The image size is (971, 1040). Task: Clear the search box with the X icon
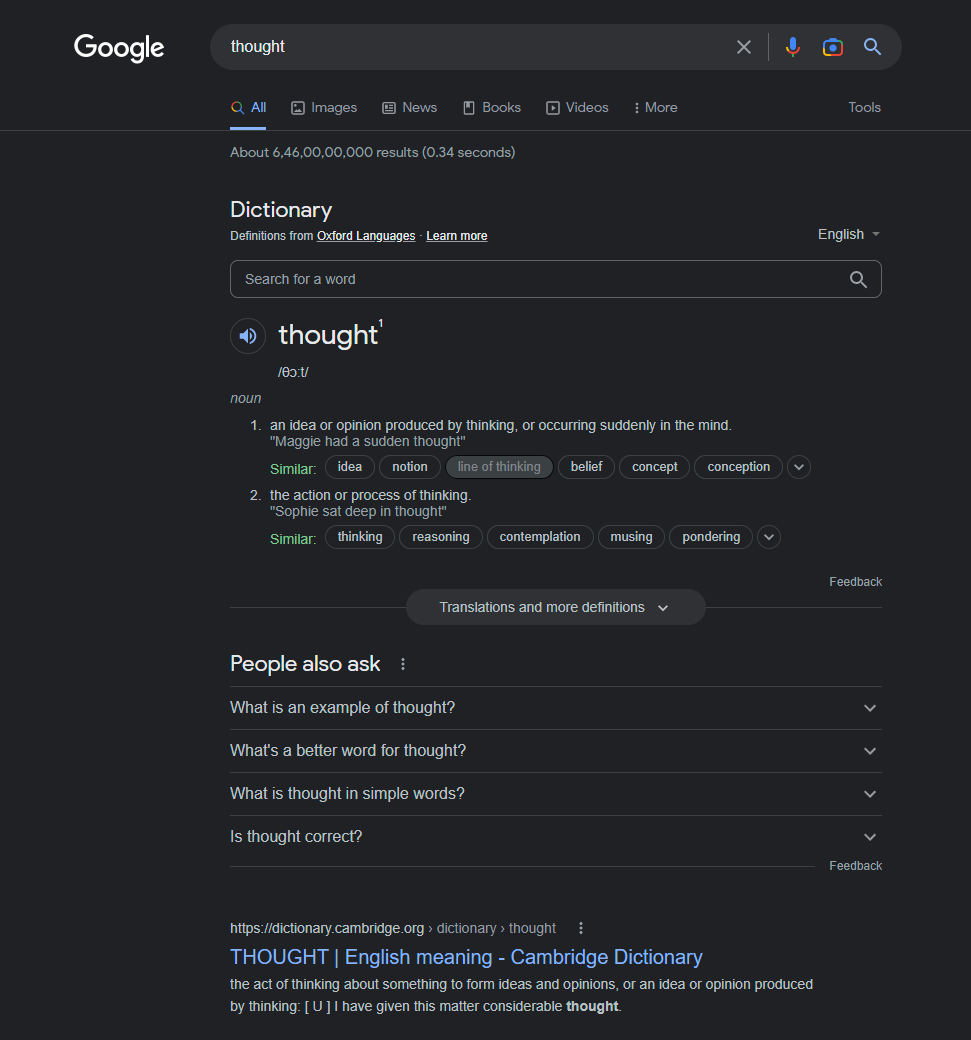pos(744,47)
